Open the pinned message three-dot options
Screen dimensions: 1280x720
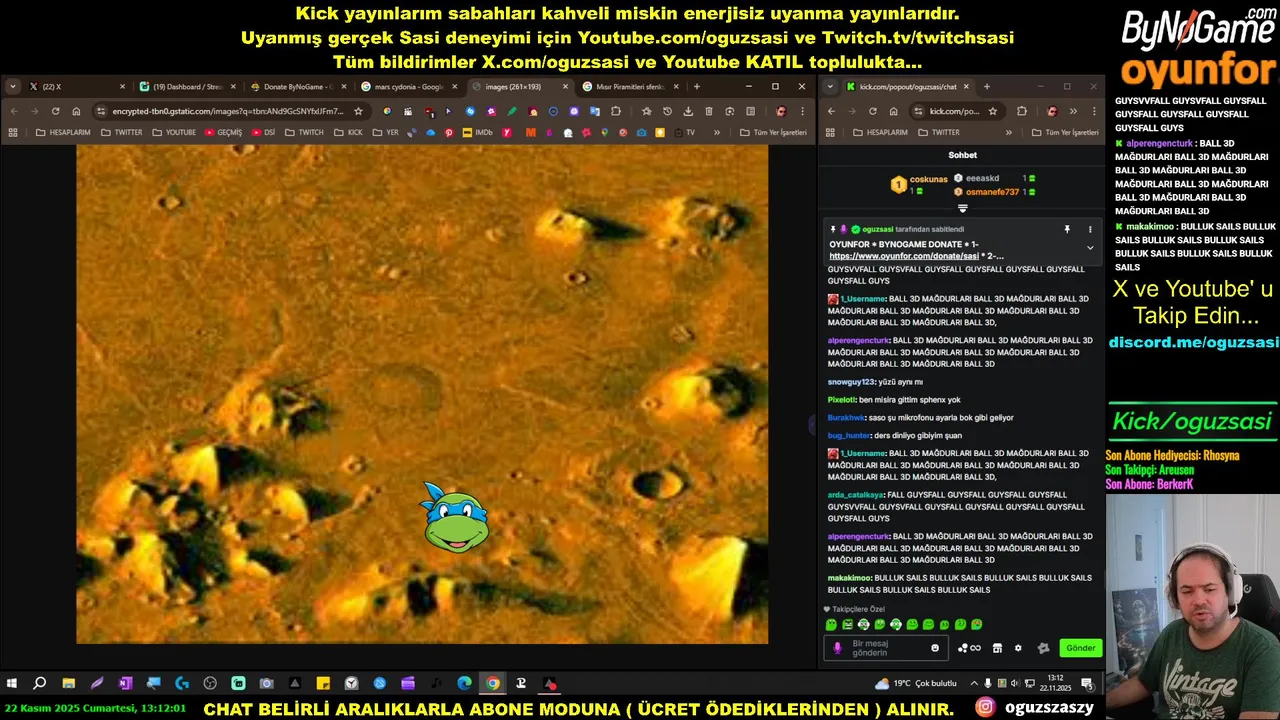pyautogui.click(x=1090, y=229)
